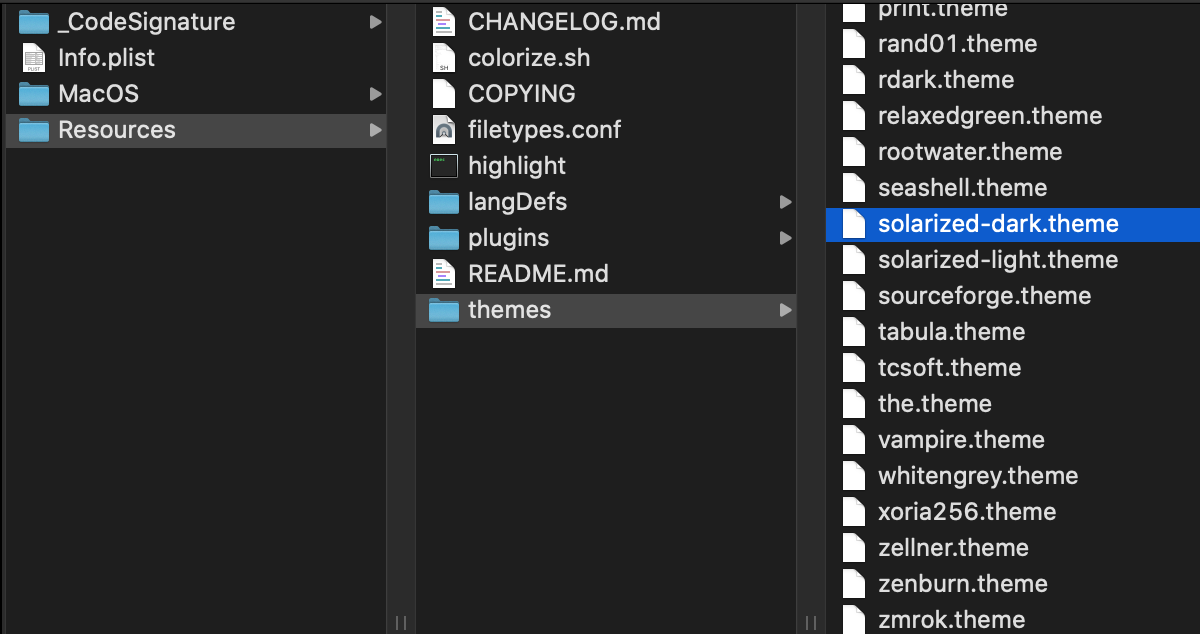
Task: Click the filetypes.conf file icon
Action: [x=443, y=130]
